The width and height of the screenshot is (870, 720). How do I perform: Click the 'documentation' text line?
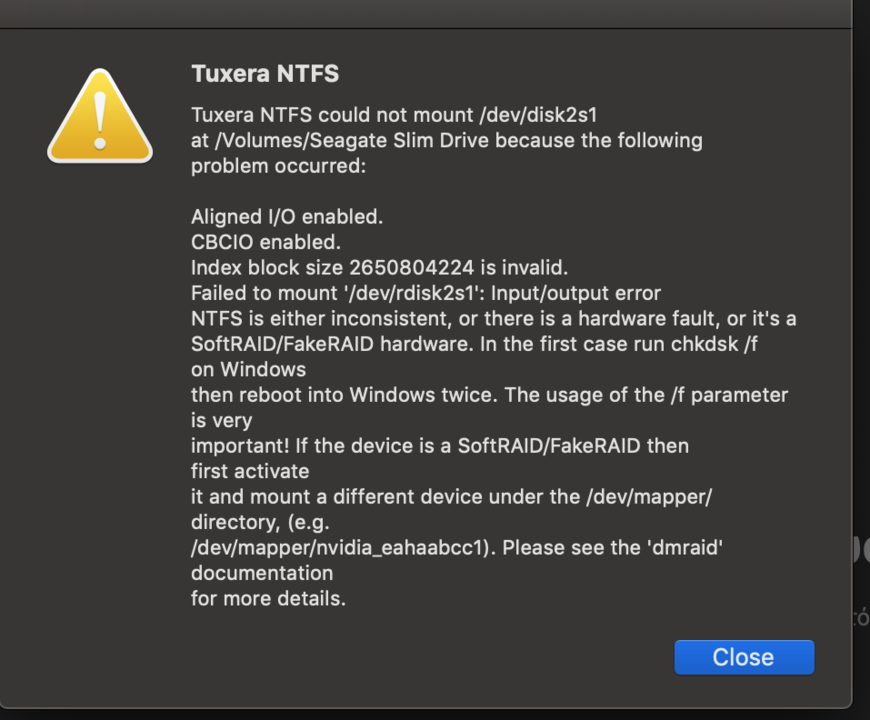point(262,573)
